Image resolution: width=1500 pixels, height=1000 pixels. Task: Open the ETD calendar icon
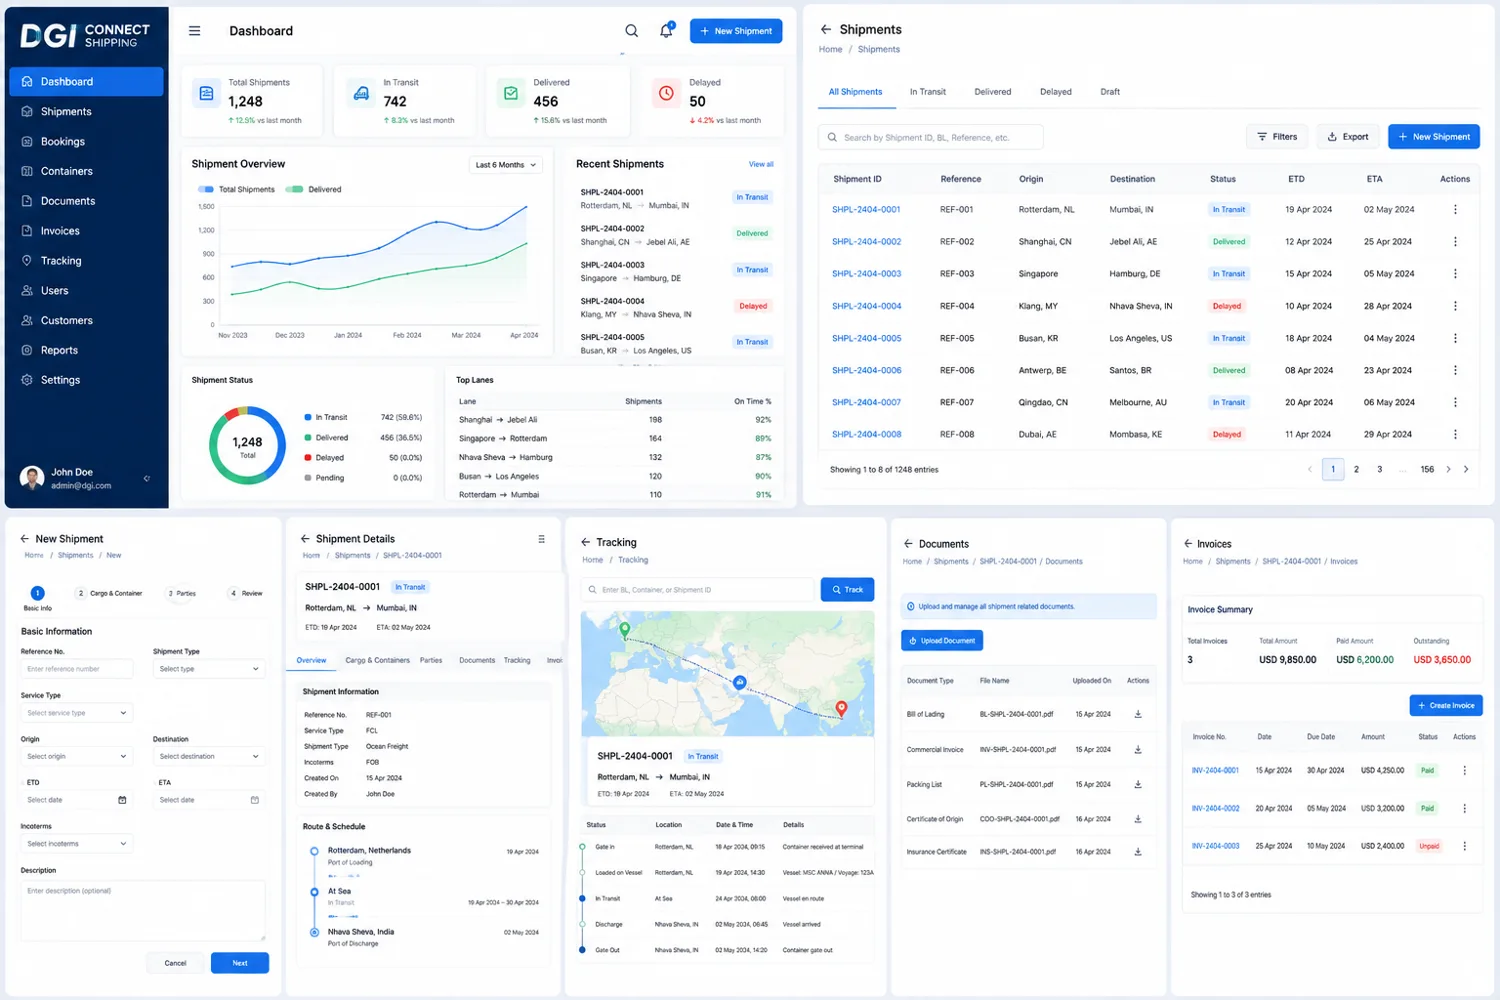122,800
